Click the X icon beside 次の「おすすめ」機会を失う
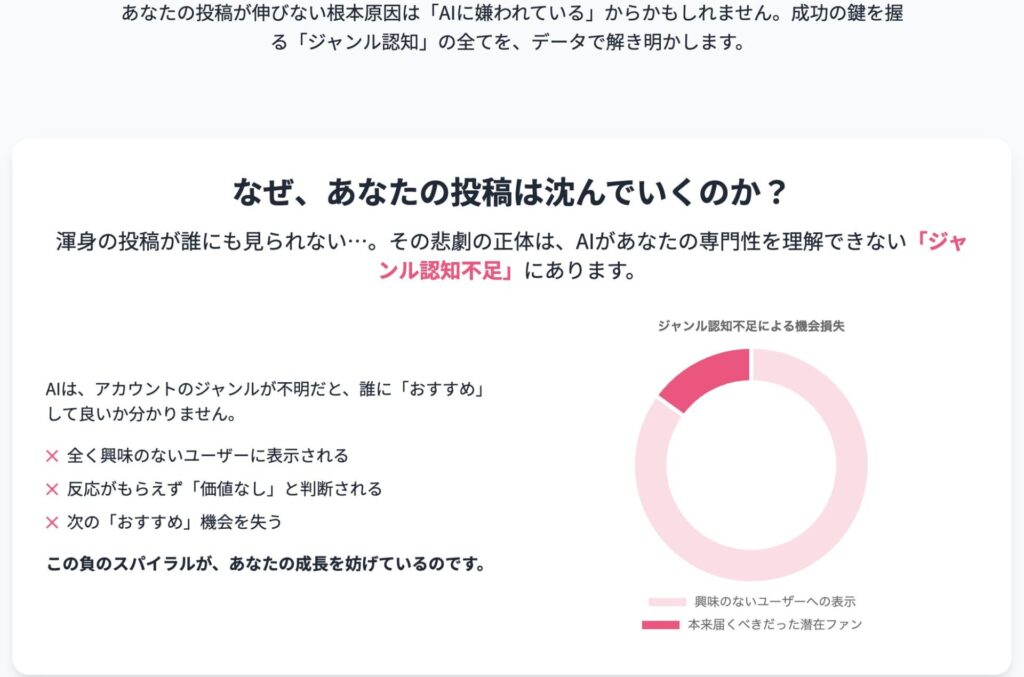The width and height of the screenshot is (1024, 677). tap(52, 522)
